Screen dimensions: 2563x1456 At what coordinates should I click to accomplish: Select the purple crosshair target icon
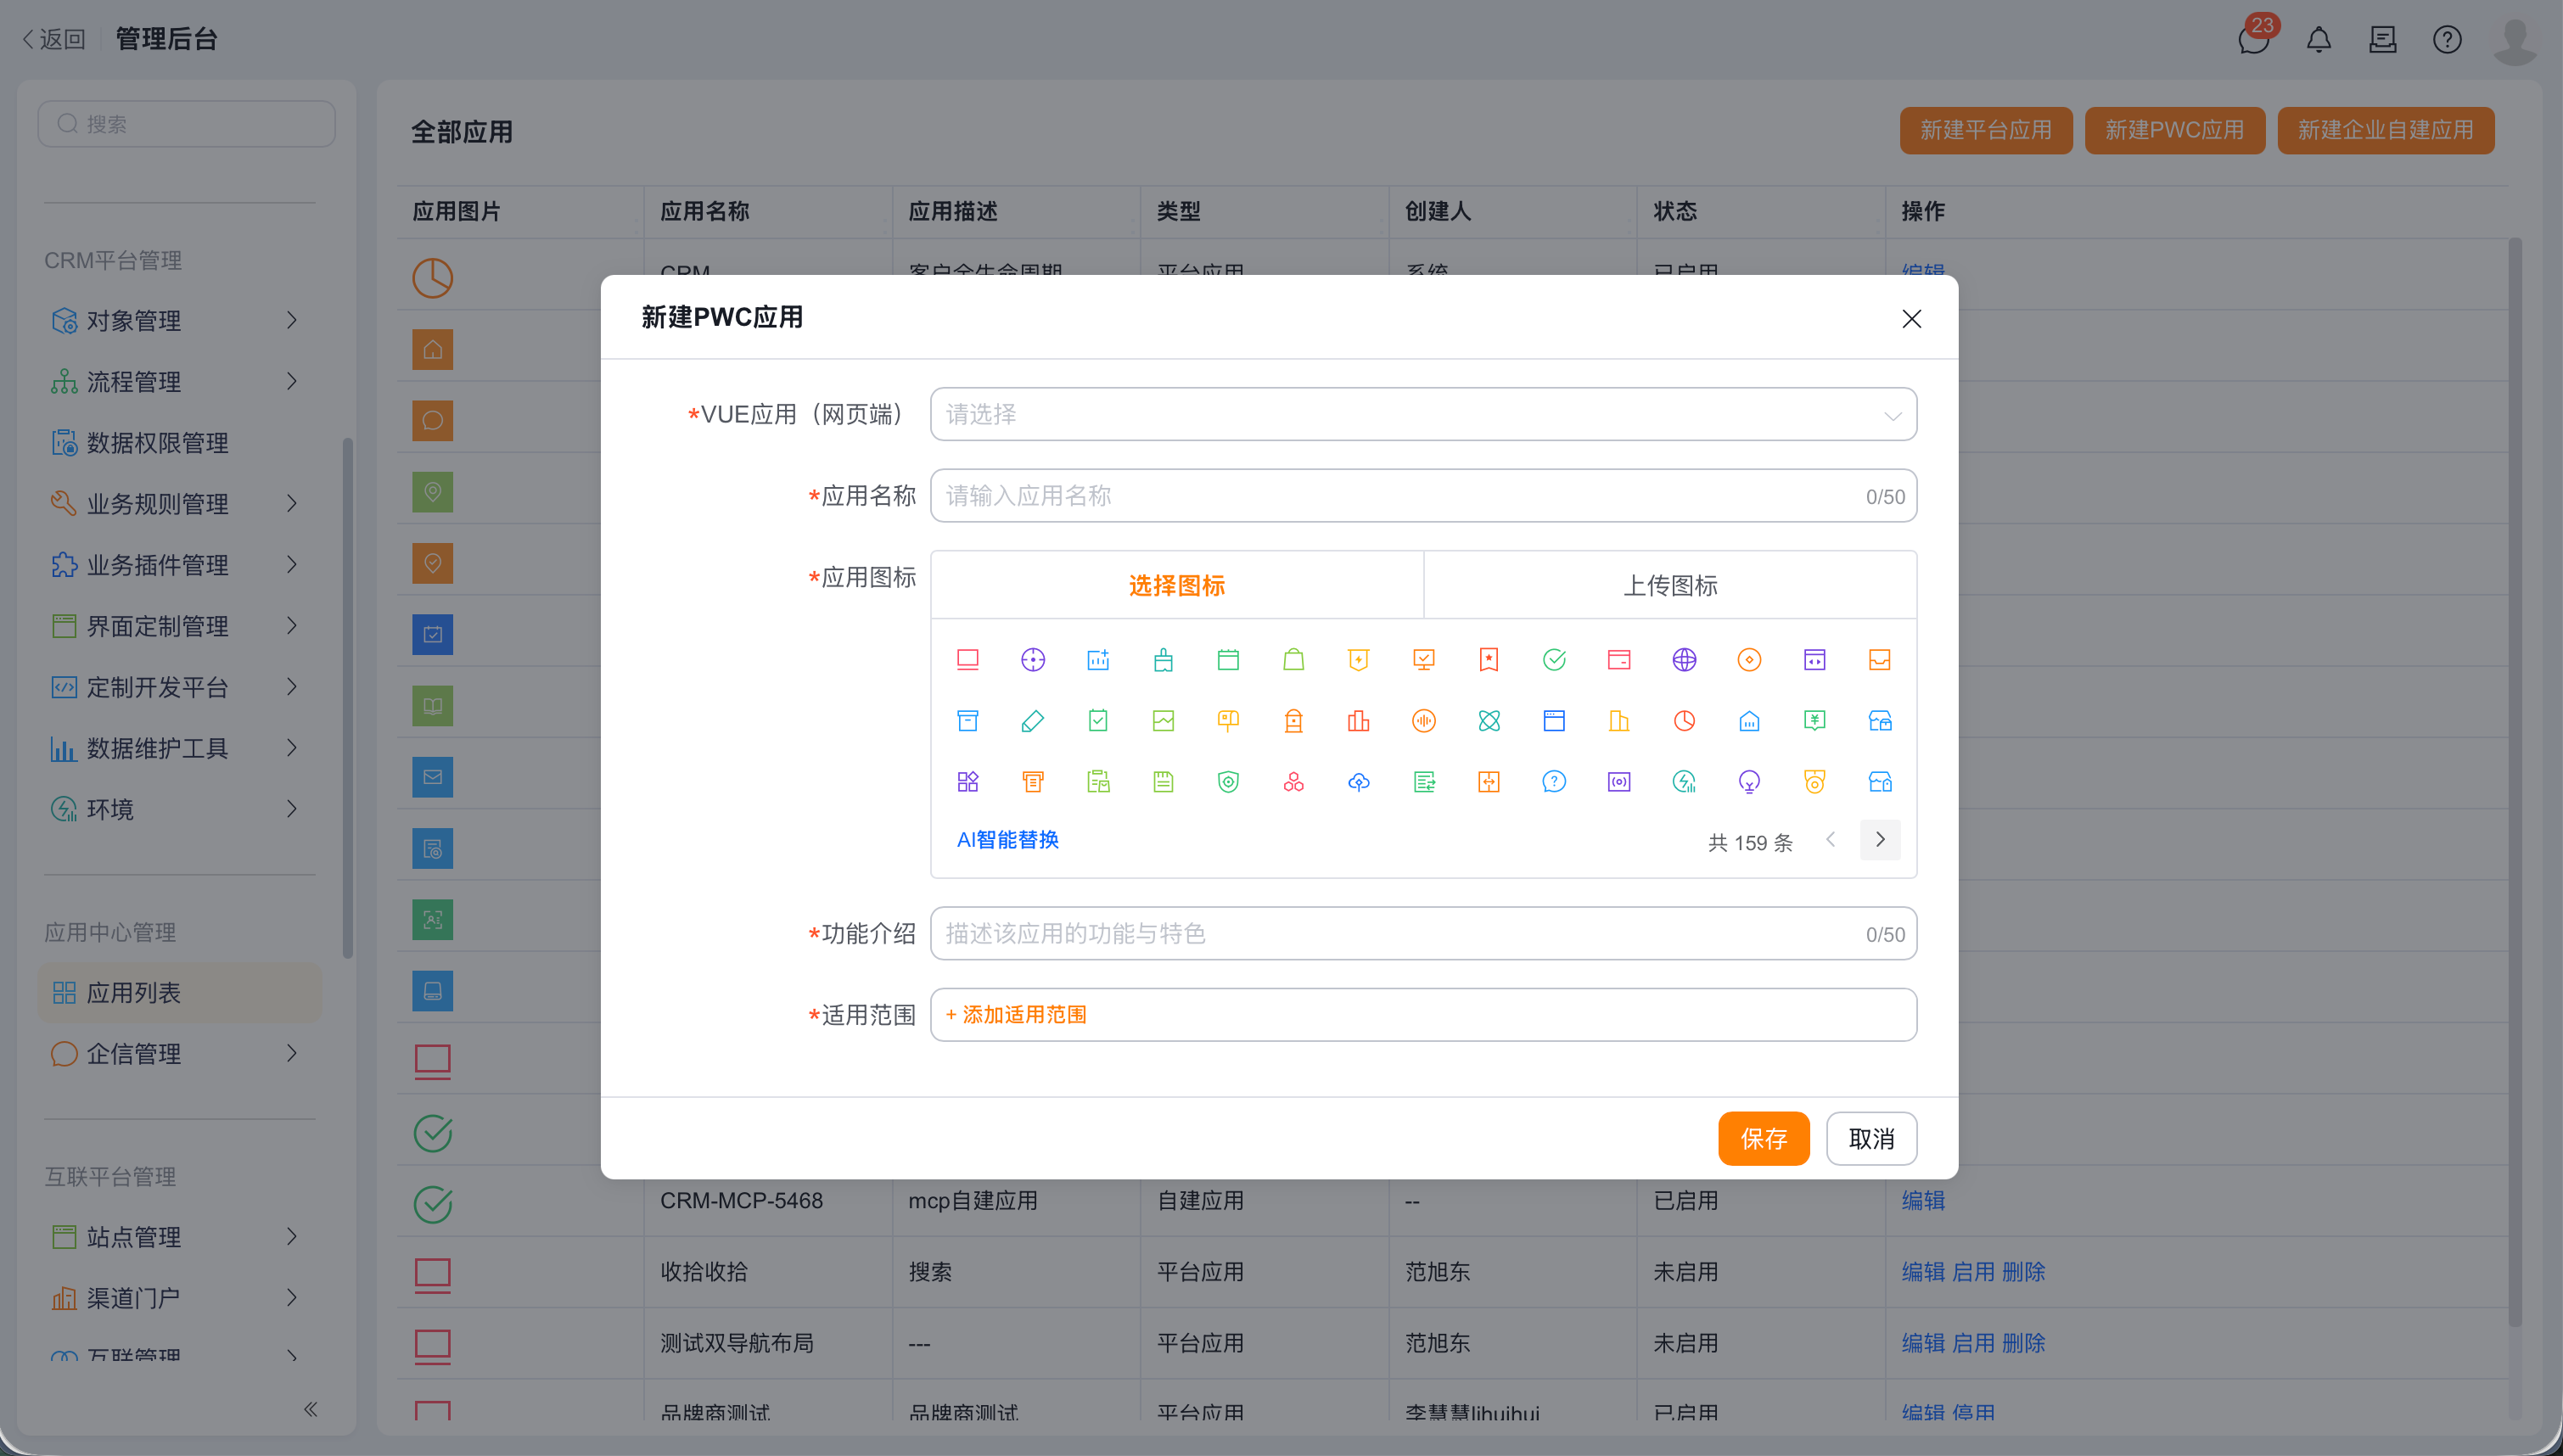coord(1033,660)
